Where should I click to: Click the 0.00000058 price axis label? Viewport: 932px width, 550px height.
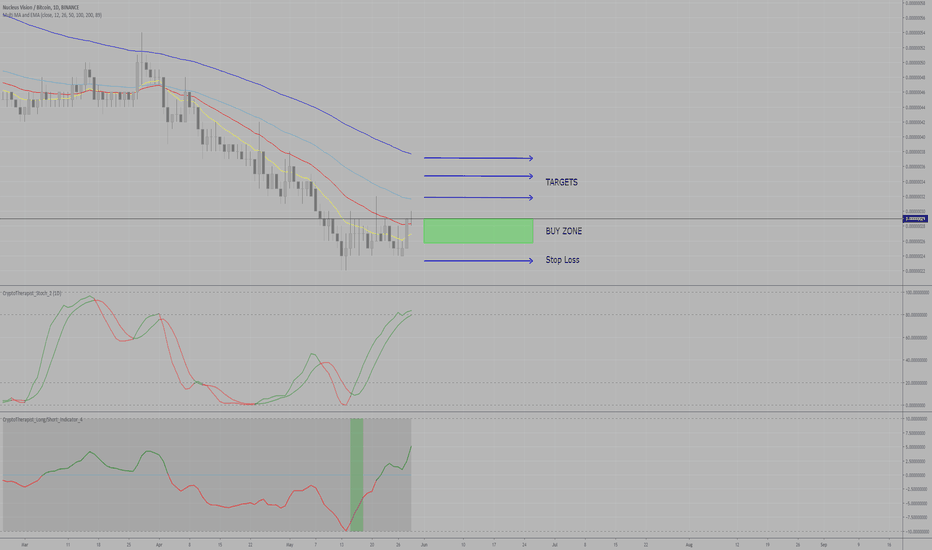(x=915, y=3)
